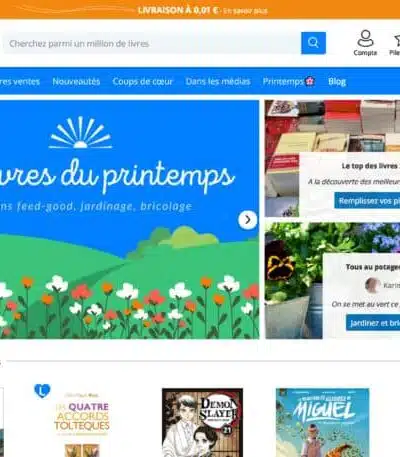Open the Nouveautés menu item

(x=76, y=81)
